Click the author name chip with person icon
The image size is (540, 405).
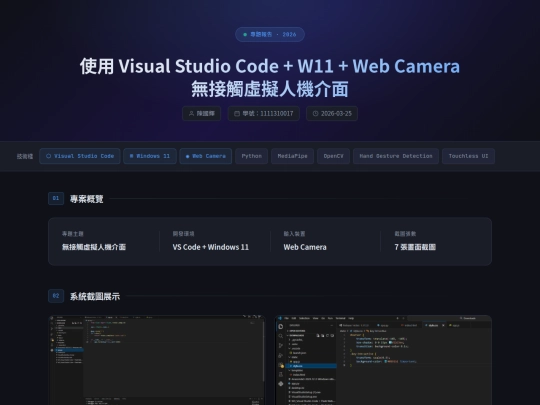[201, 114]
